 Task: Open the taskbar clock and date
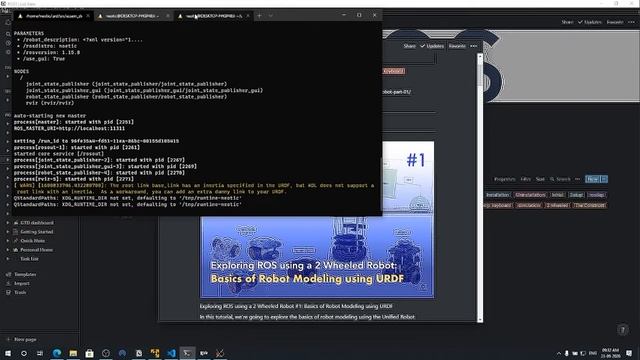[611, 353]
